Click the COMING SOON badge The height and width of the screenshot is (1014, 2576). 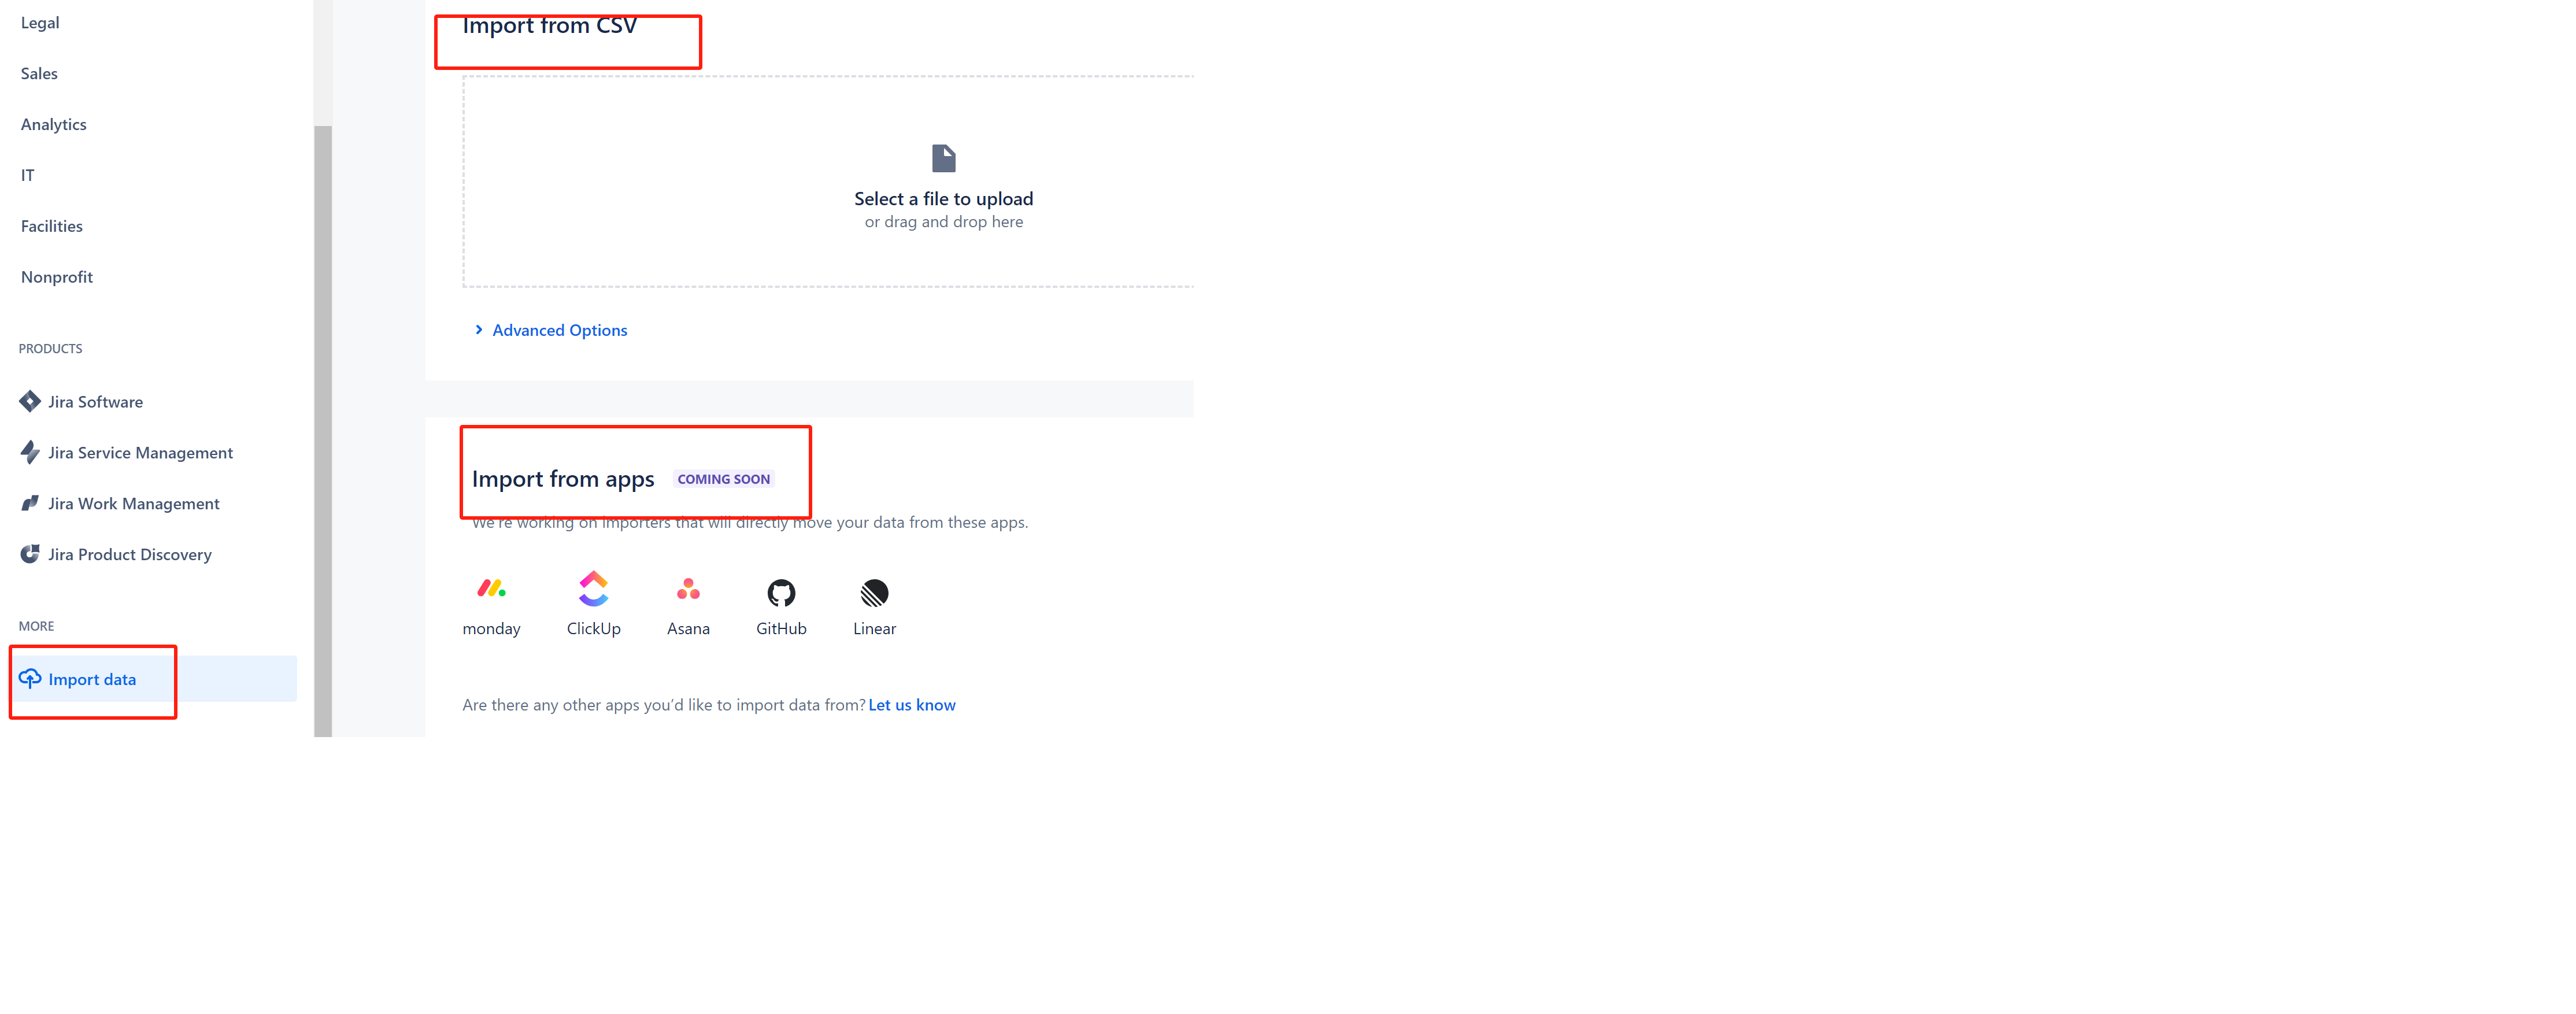(723, 478)
